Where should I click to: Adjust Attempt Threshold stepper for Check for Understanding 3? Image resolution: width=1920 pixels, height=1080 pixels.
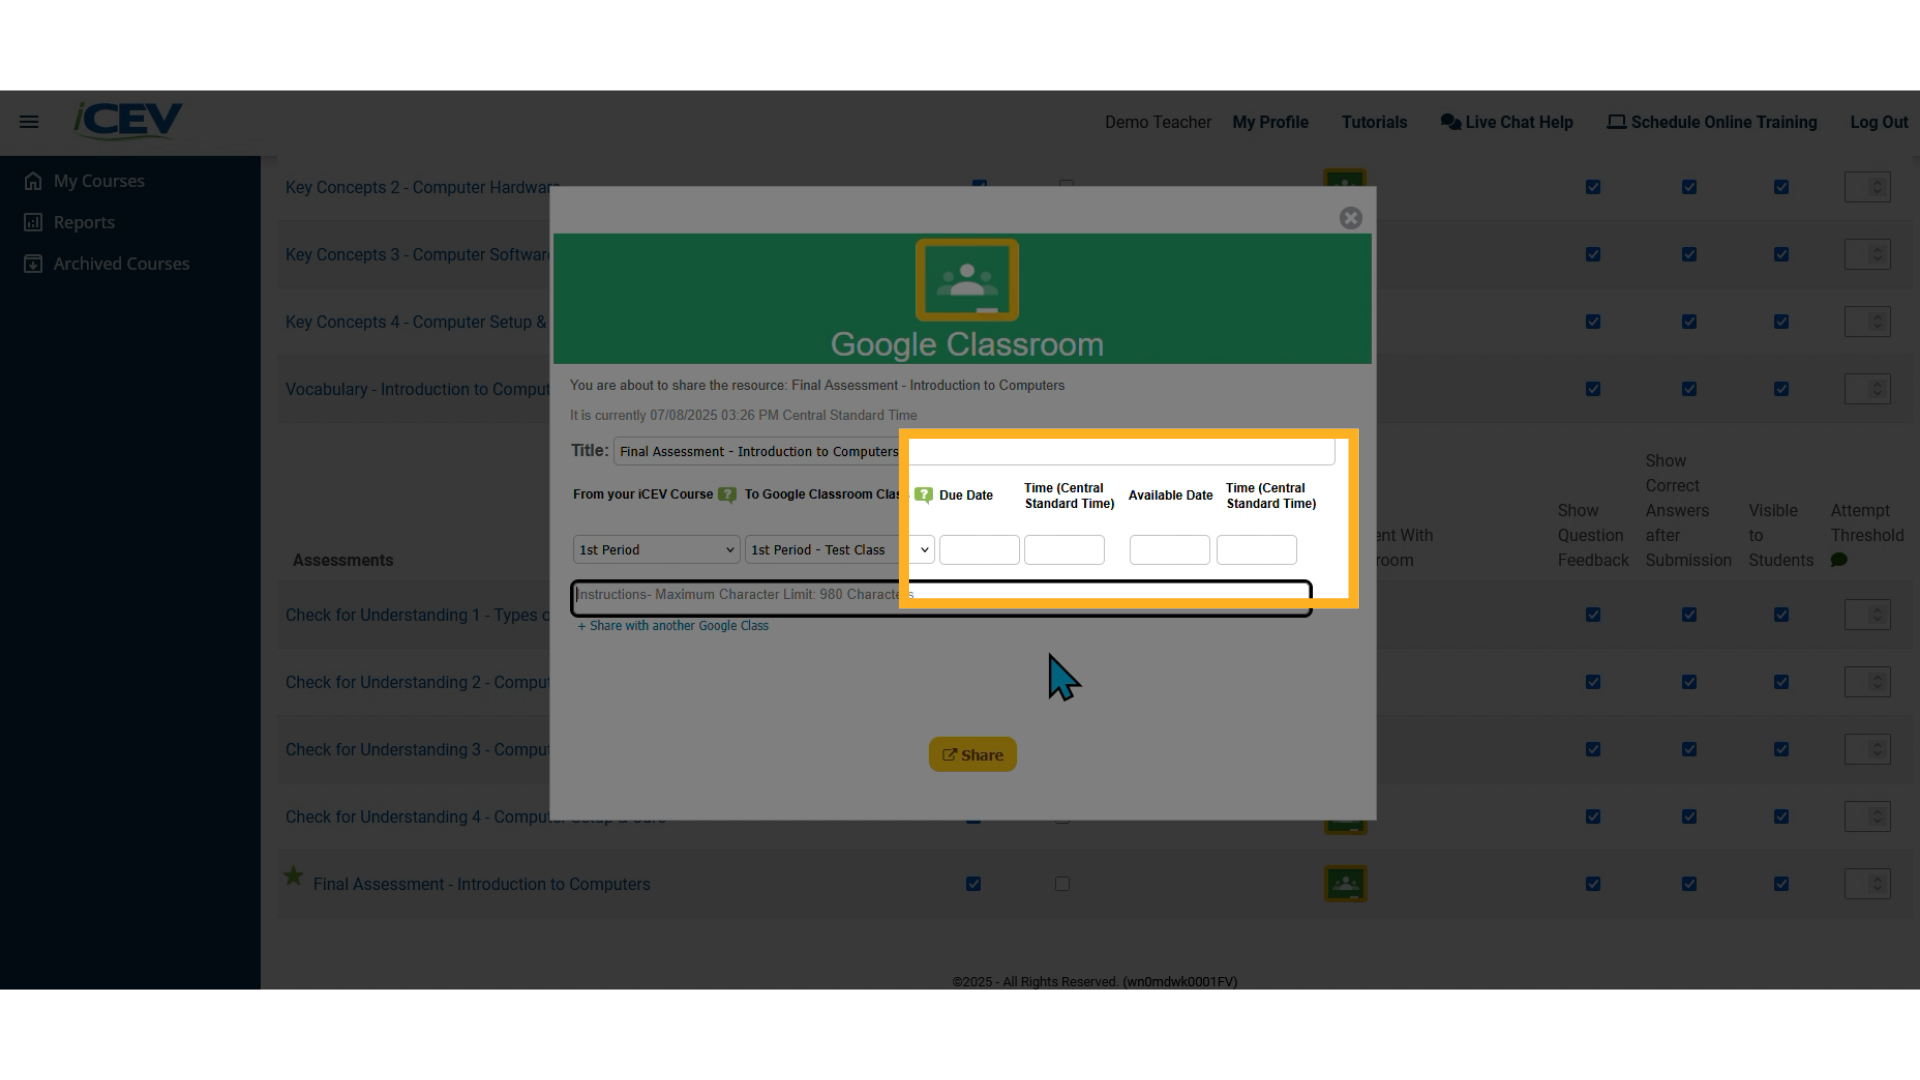(x=1867, y=750)
